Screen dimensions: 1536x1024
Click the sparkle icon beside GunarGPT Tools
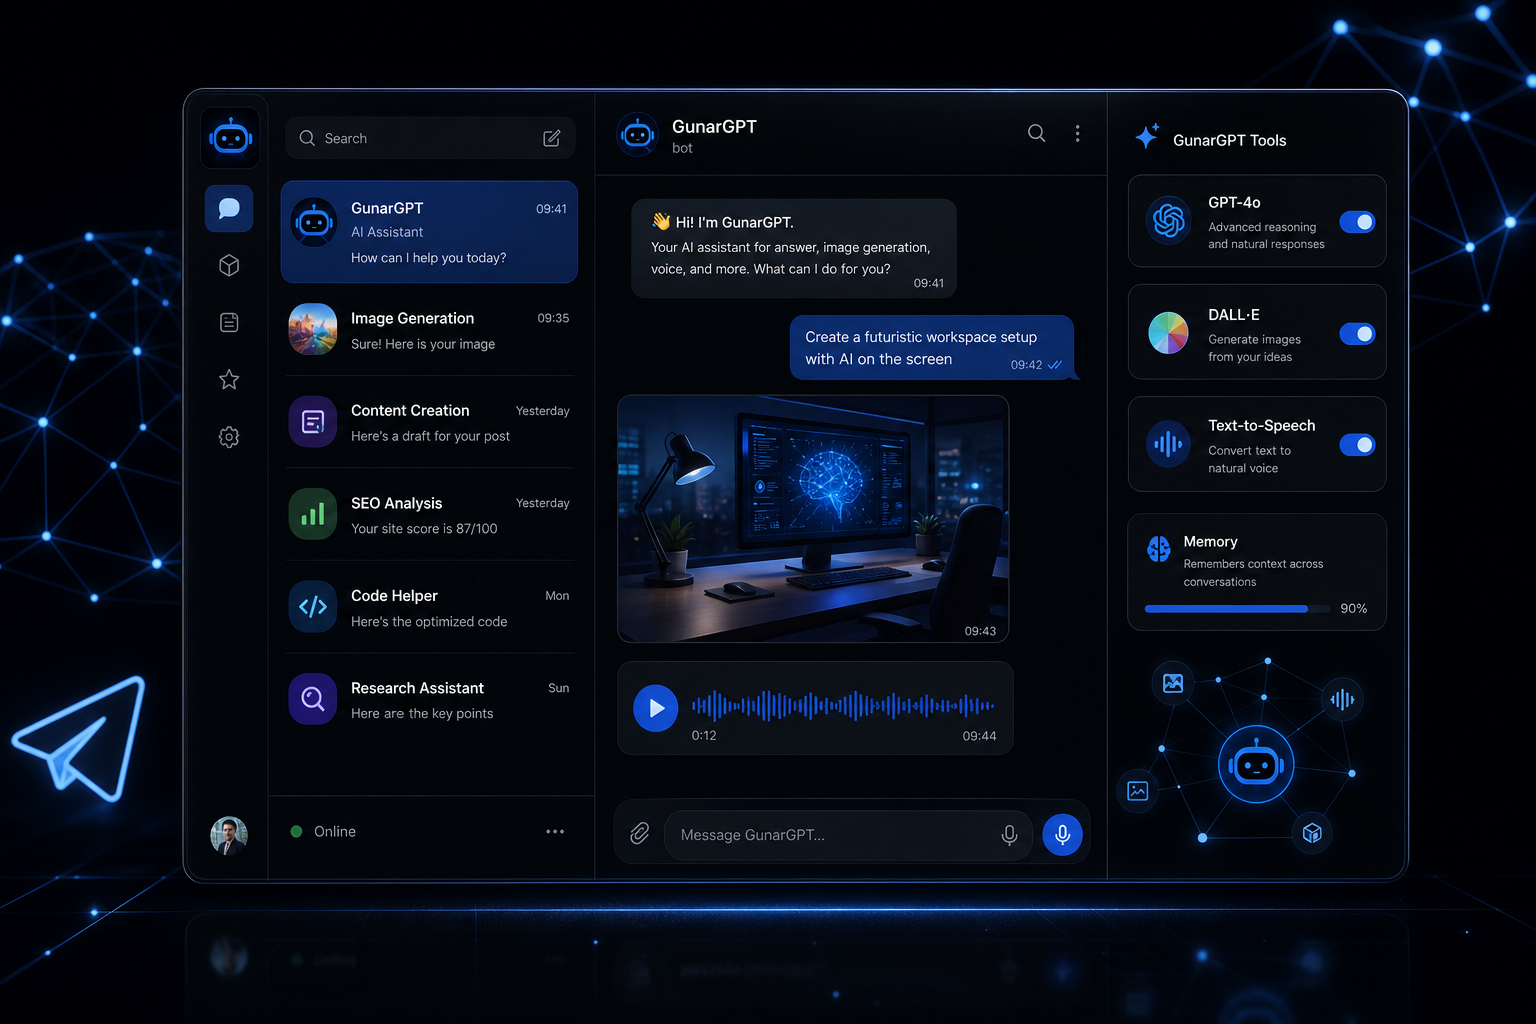1147,137
